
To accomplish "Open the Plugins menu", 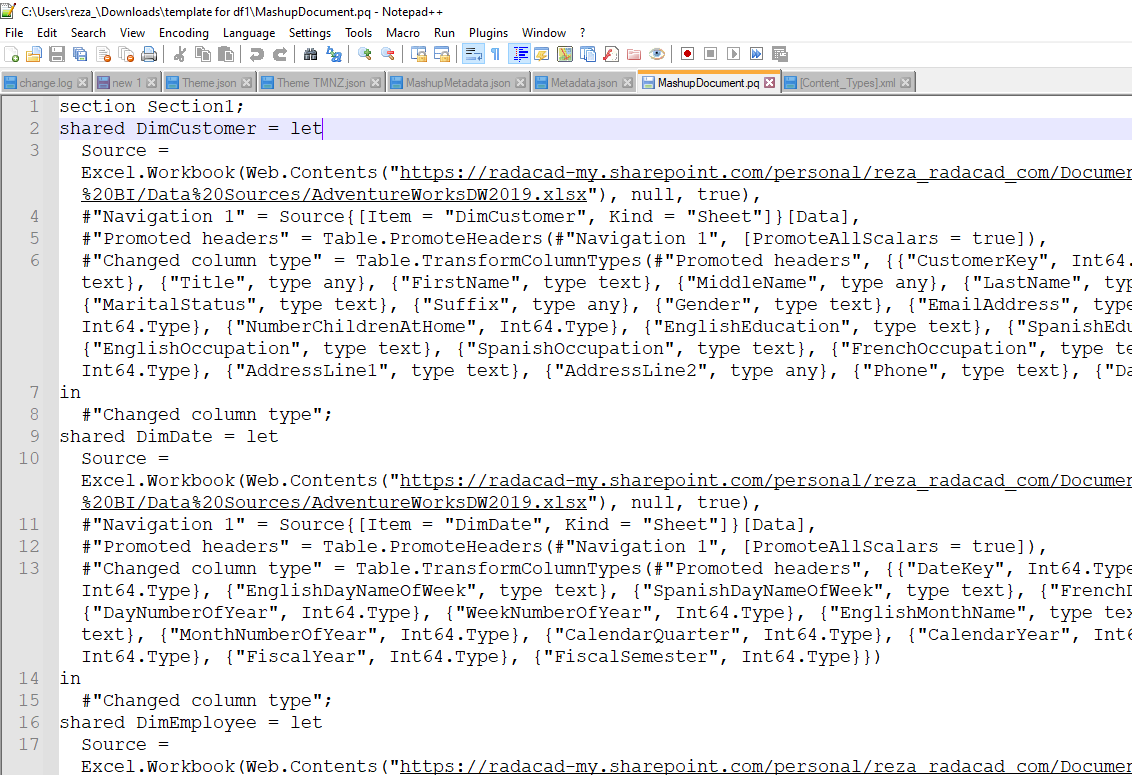I will pyautogui.click(x=488, y=33).
